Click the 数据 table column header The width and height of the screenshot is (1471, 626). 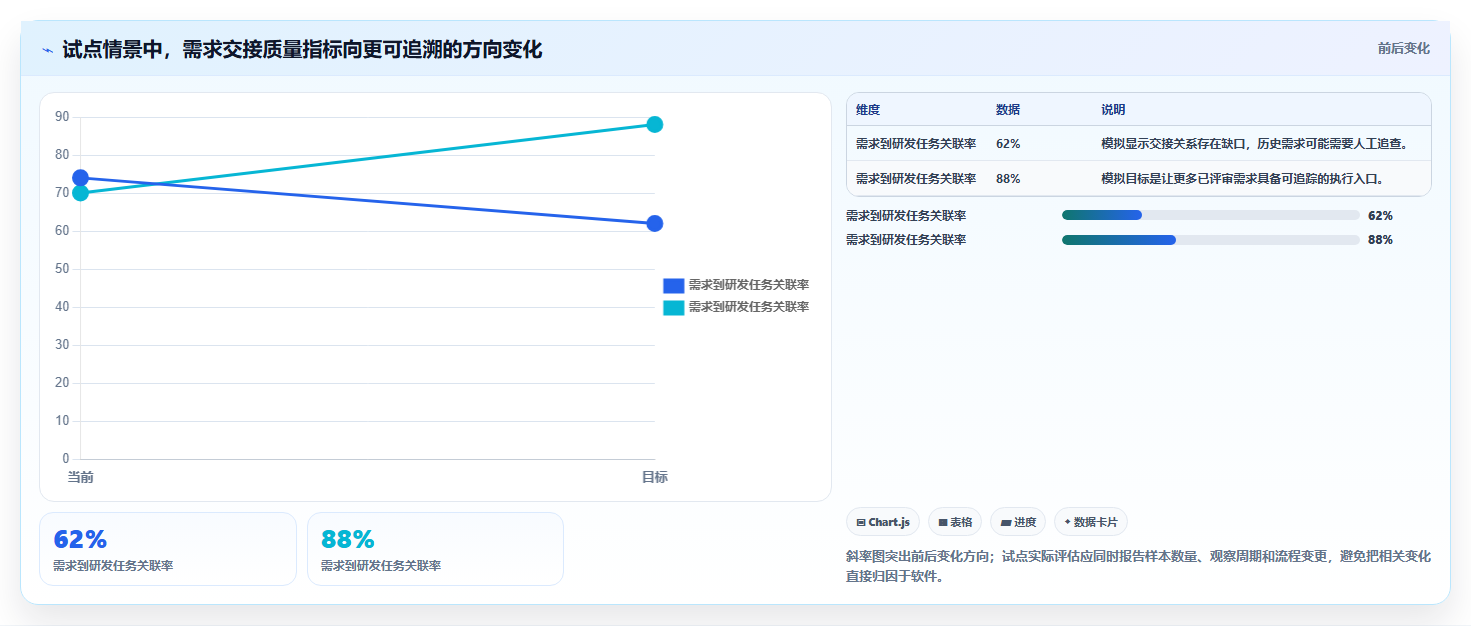point(1008,110)
